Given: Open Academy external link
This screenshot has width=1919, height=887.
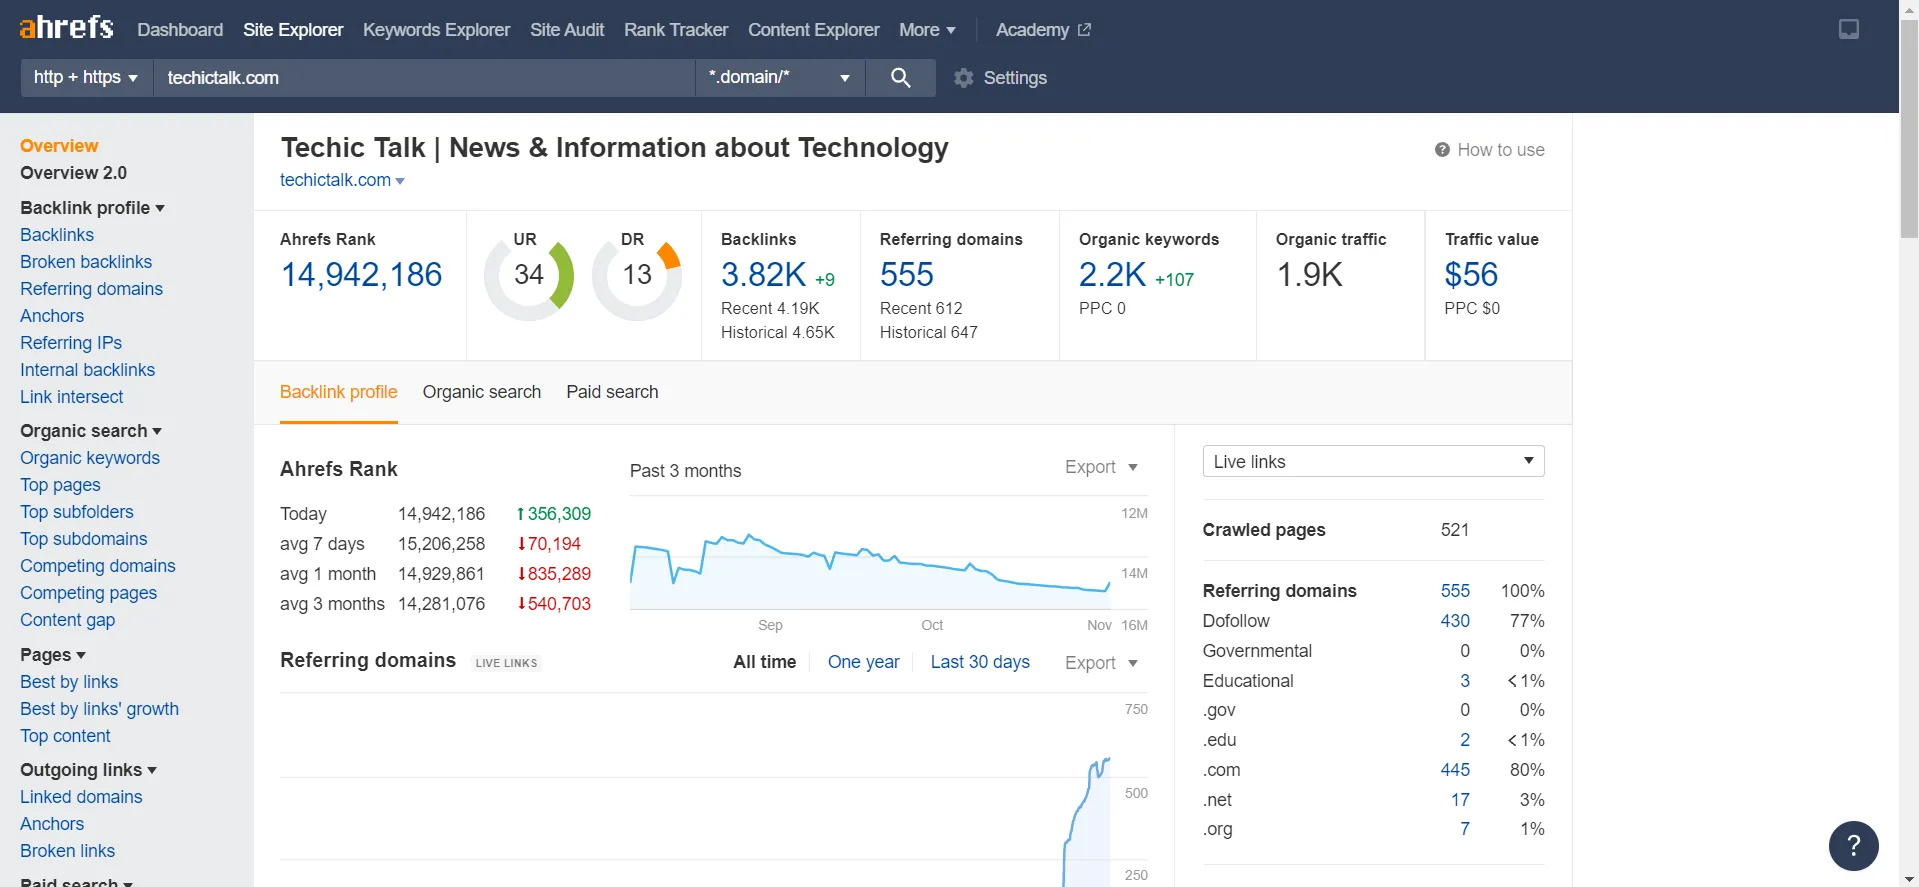Looking at the screenshot, I should [1043, 30].
